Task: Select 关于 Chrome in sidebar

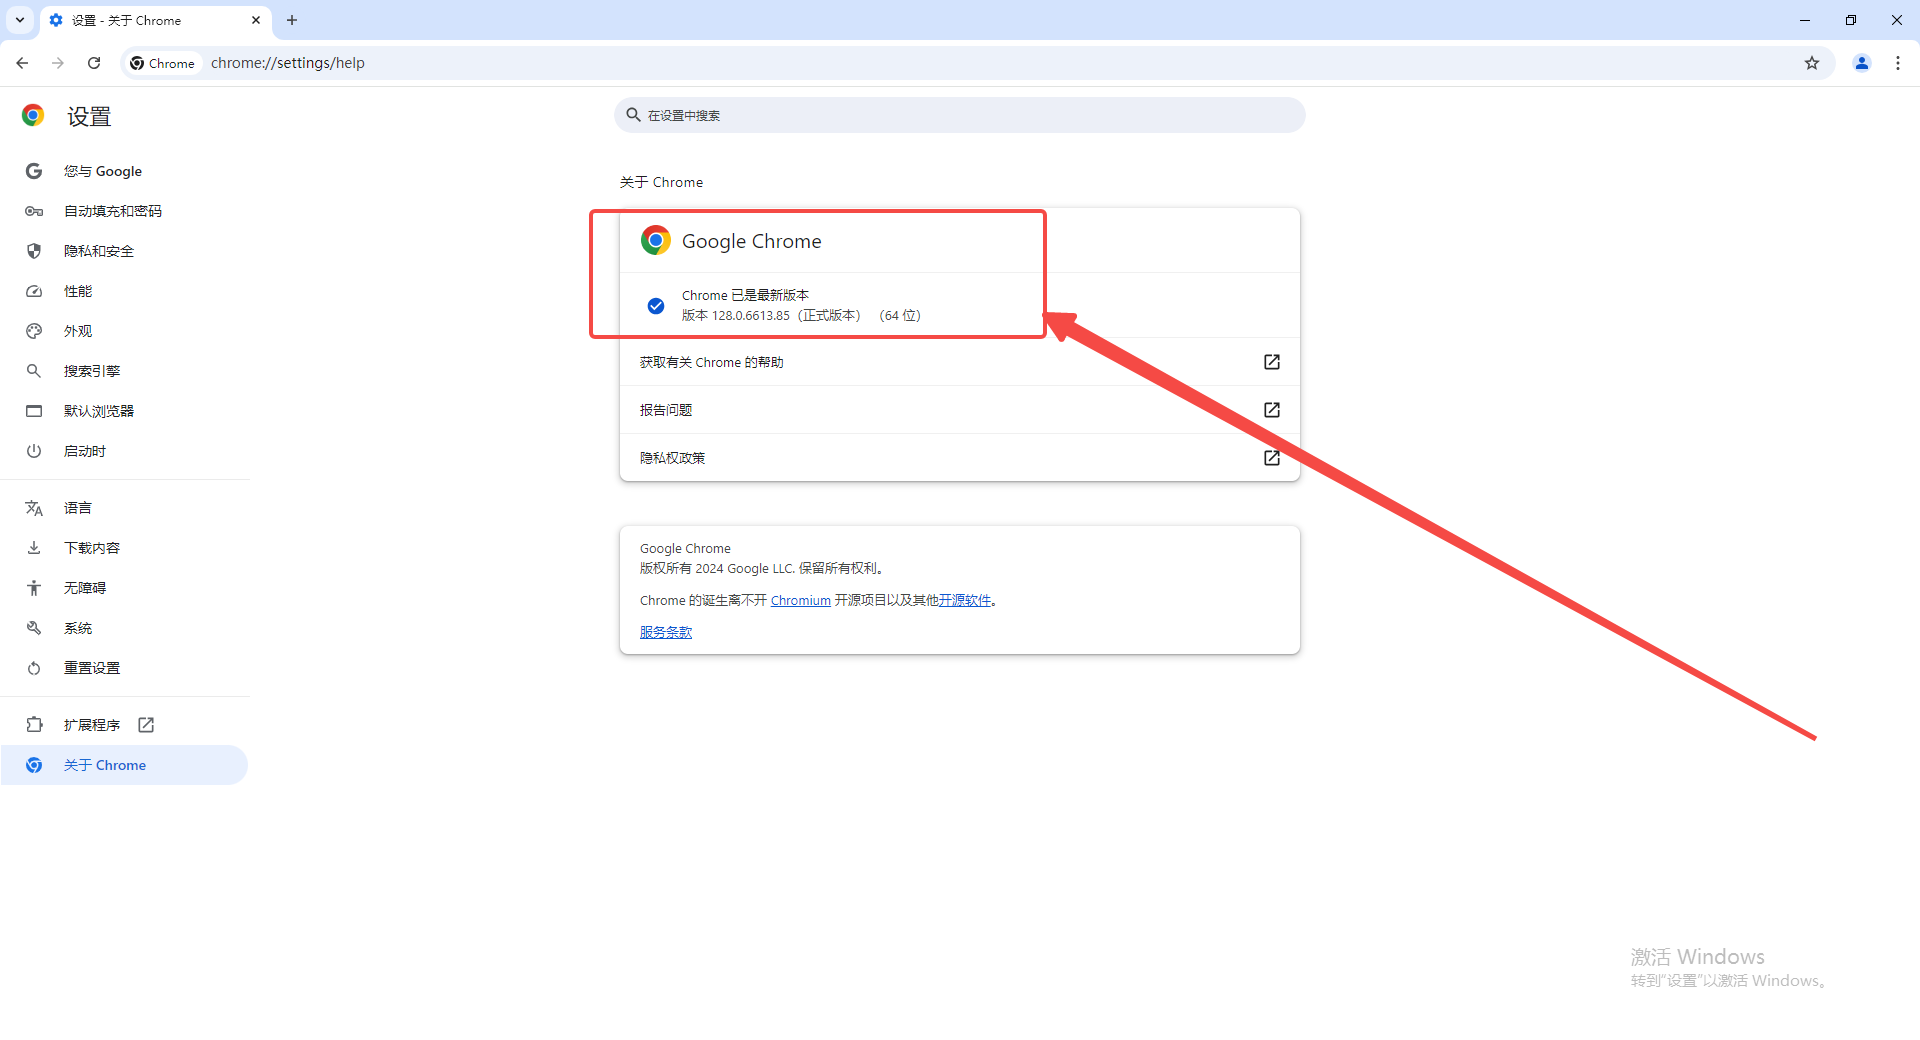Action: coord(125,765)
